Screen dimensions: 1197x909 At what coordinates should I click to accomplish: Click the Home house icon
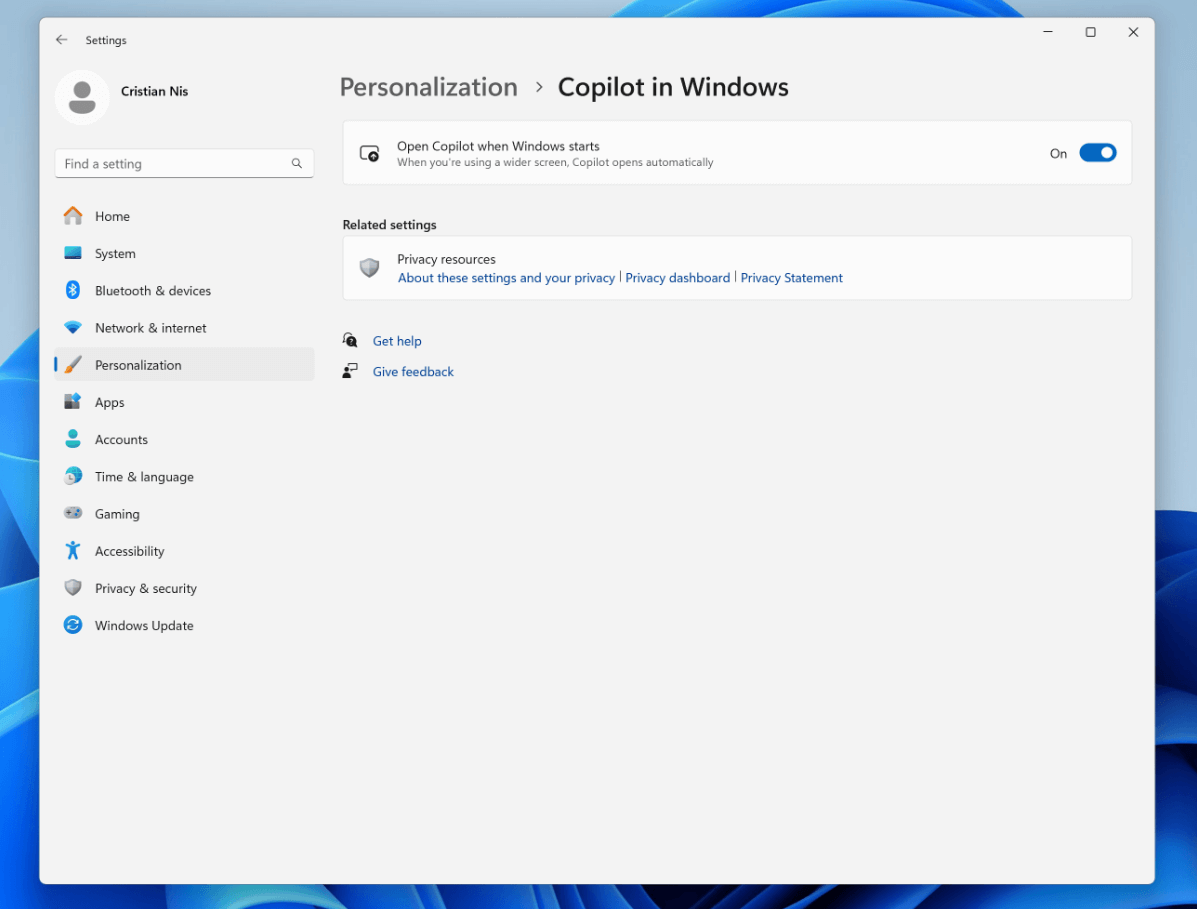[x=73, y=216]
